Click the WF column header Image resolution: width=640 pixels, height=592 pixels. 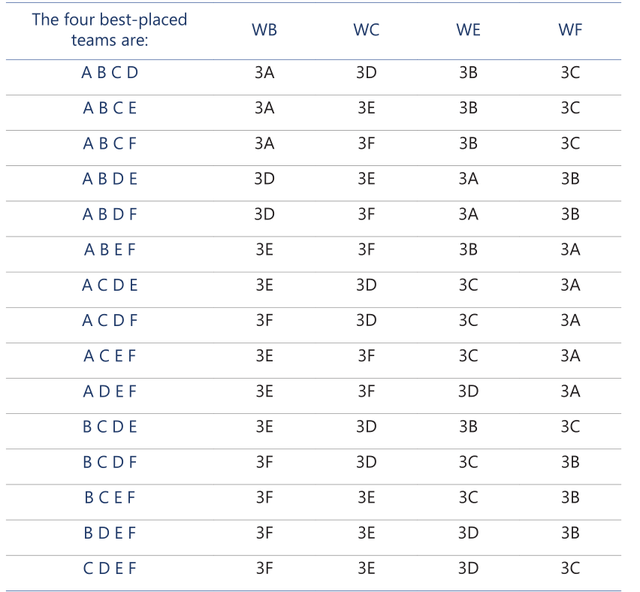[x=570, y=30]
